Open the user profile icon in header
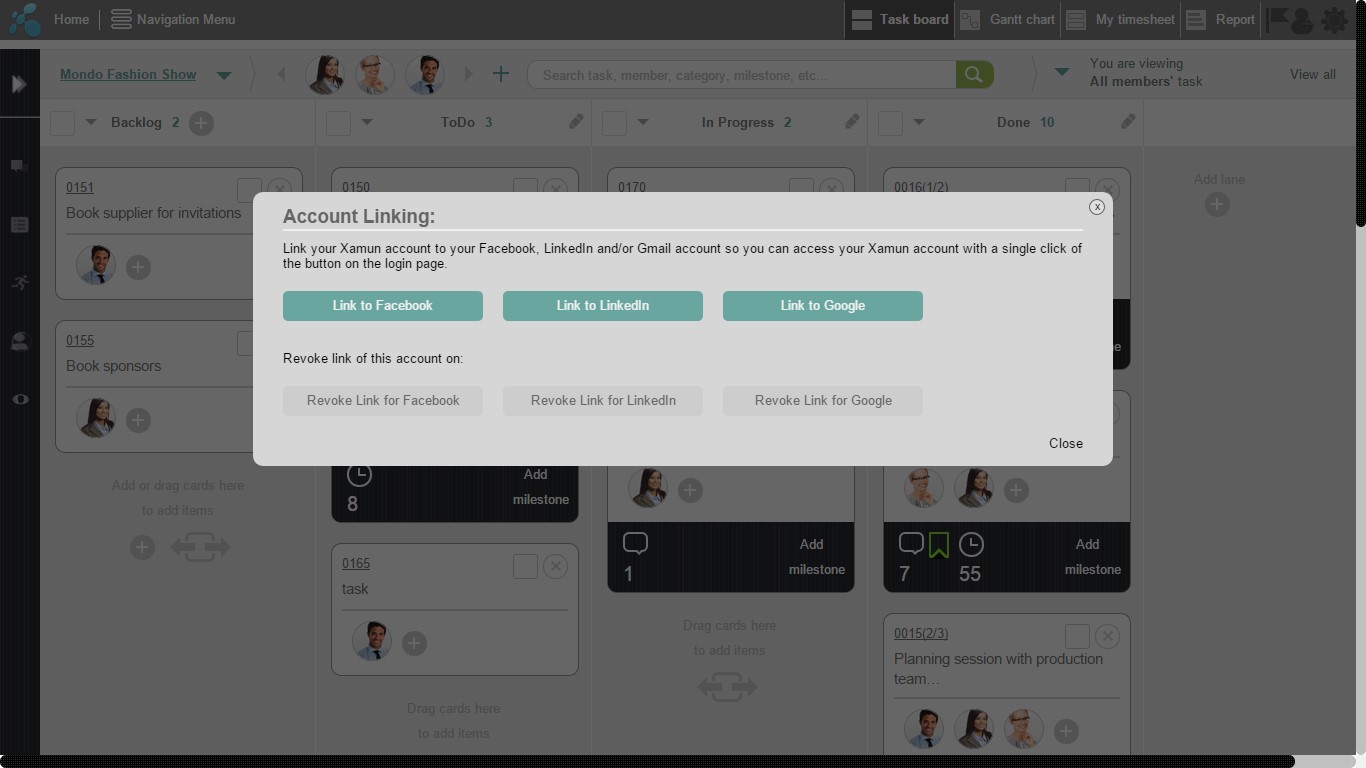Image resolution: width=1366 pixels, height=768 pixels. [x=1302, y=20]
